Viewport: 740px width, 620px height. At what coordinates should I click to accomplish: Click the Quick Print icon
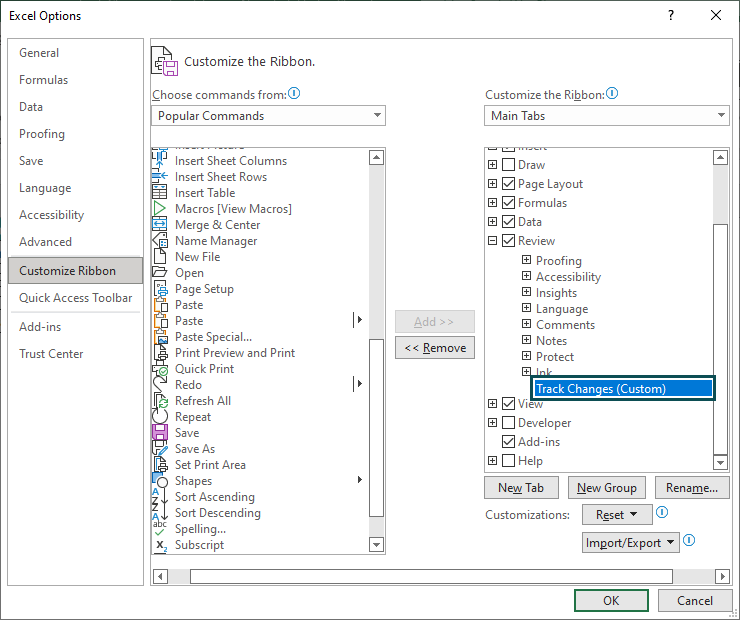[160, 369]
